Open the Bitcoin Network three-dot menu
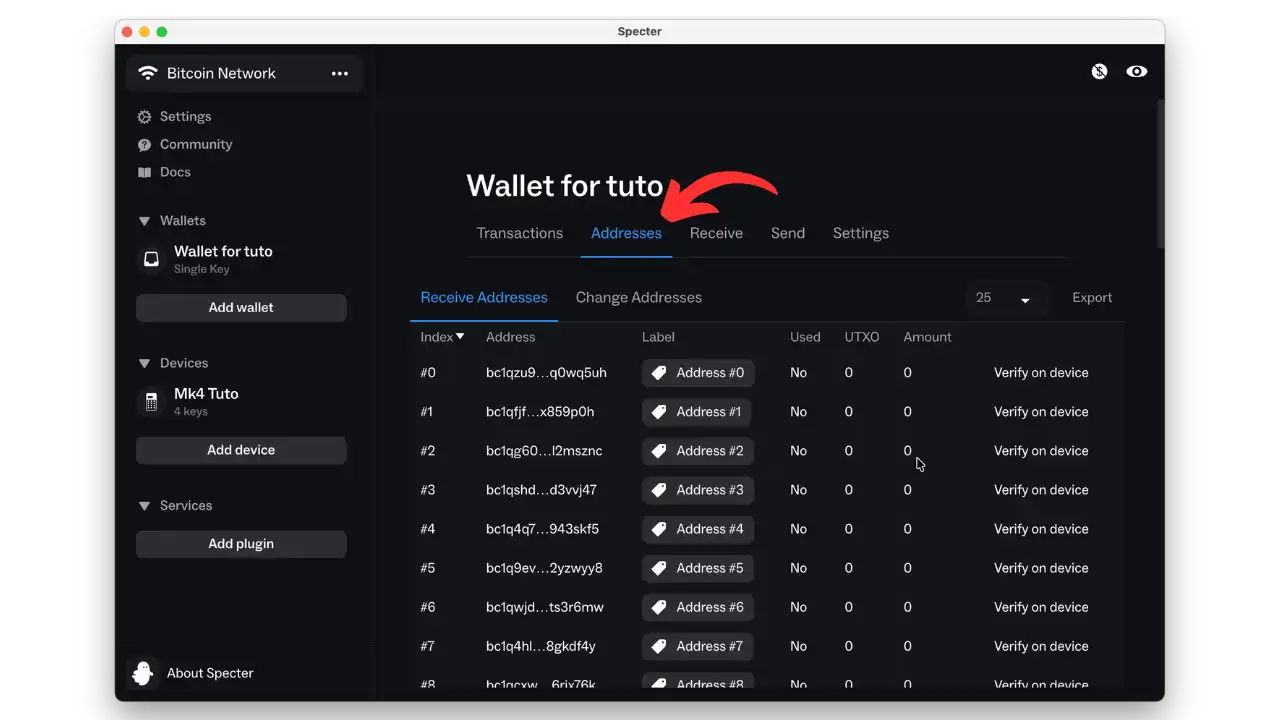Screen dimensions: 1280x720 tap(340, 73)
